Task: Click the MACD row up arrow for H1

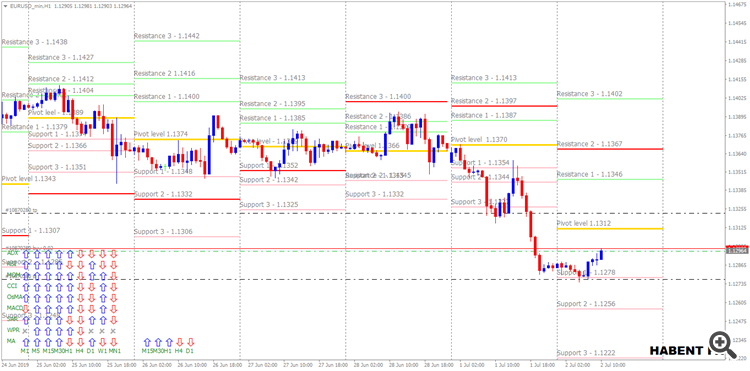Action: coord(70,309)
